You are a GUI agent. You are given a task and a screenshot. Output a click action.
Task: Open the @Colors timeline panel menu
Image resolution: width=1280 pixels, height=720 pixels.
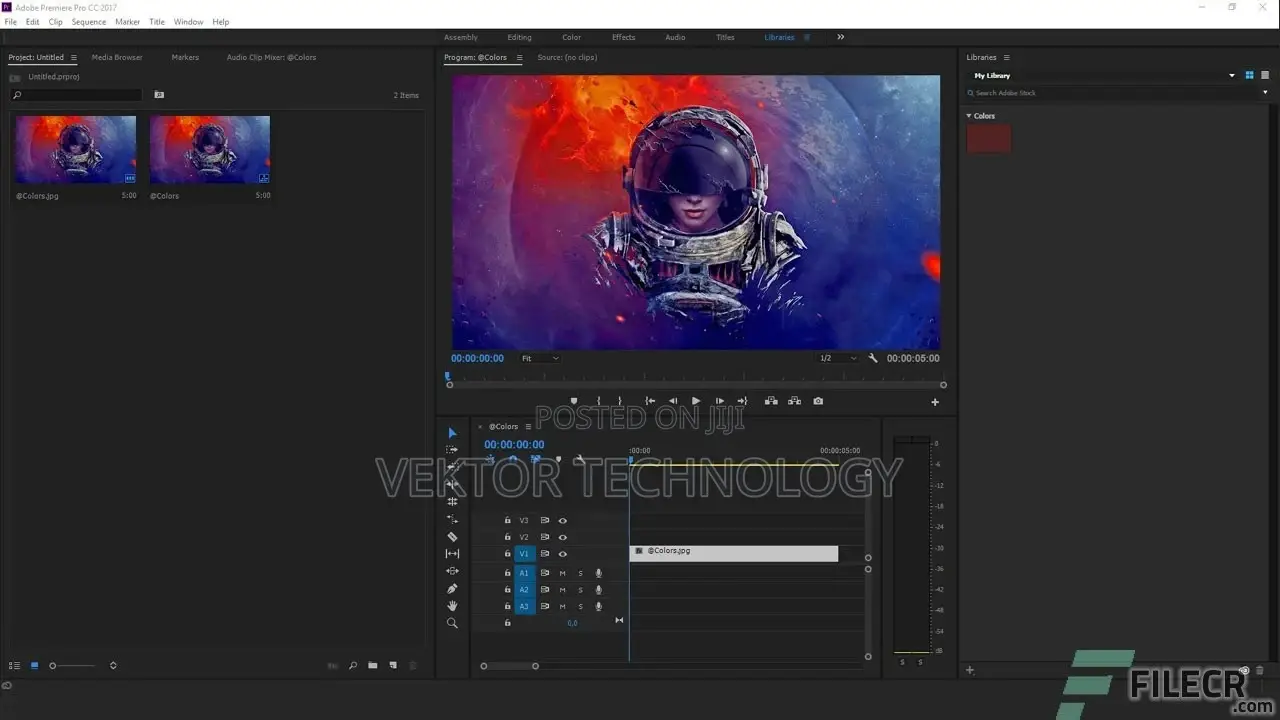(x=528, y=427)
